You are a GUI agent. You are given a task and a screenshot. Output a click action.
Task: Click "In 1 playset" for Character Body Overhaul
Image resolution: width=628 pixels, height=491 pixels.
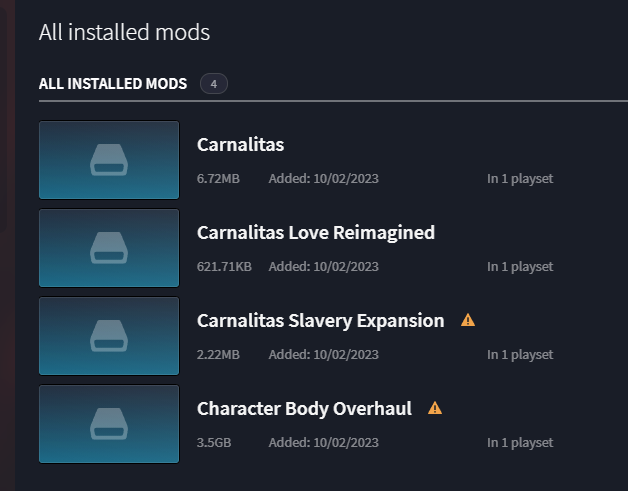pyautogui.click(x=520, y=443)
